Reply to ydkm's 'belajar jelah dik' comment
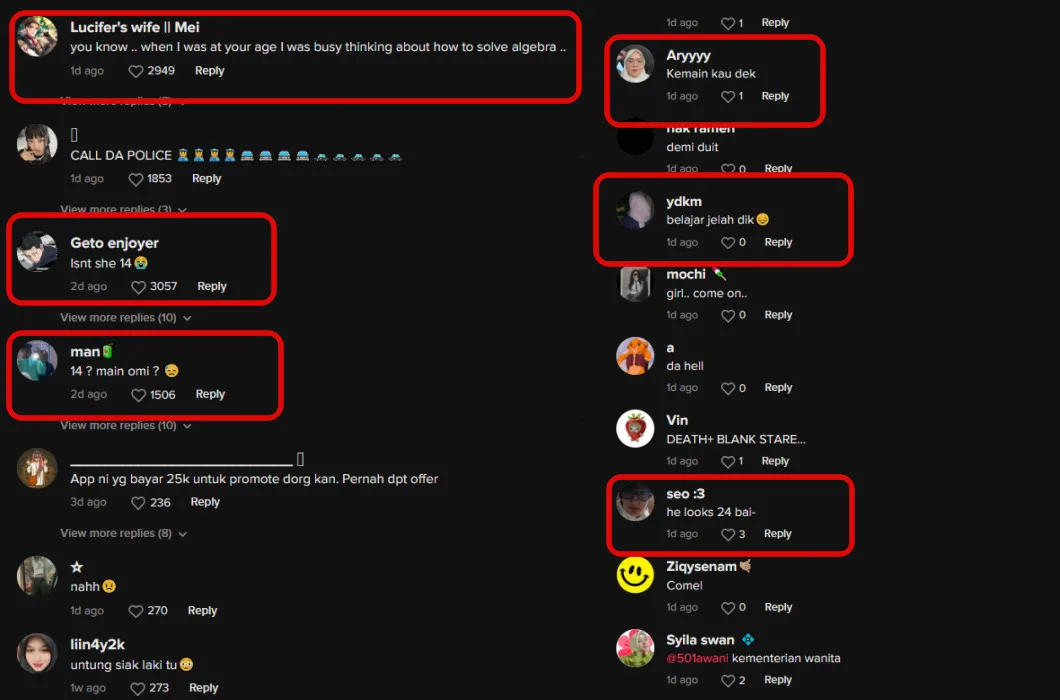Screen dimensions: 1060x700 (x=778, y=242)
